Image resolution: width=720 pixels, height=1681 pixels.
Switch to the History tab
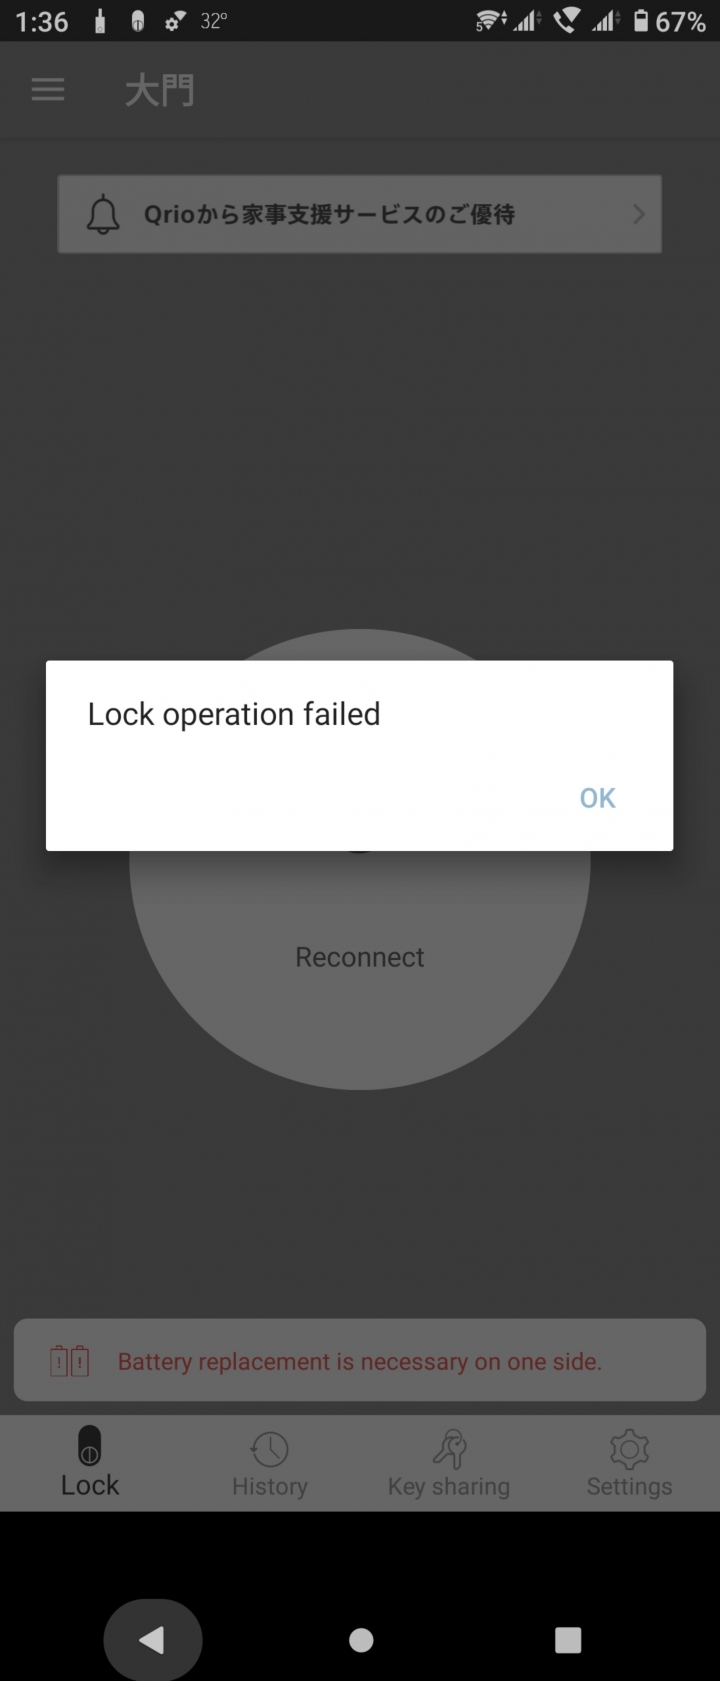[x=270, y=1462]
